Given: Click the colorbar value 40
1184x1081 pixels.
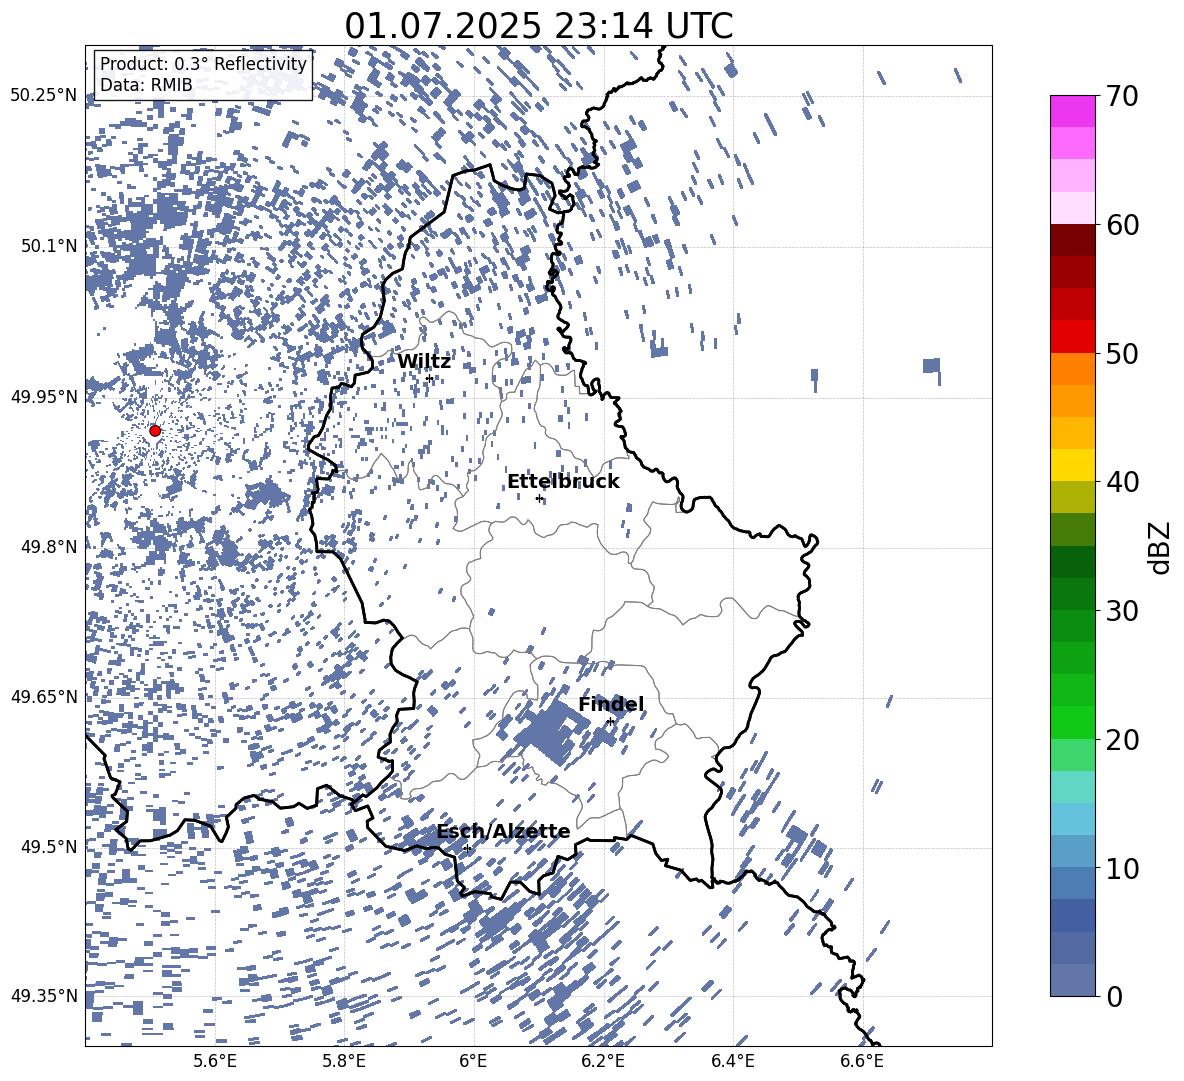Looking at the screenshot, I should (1123, 482).
